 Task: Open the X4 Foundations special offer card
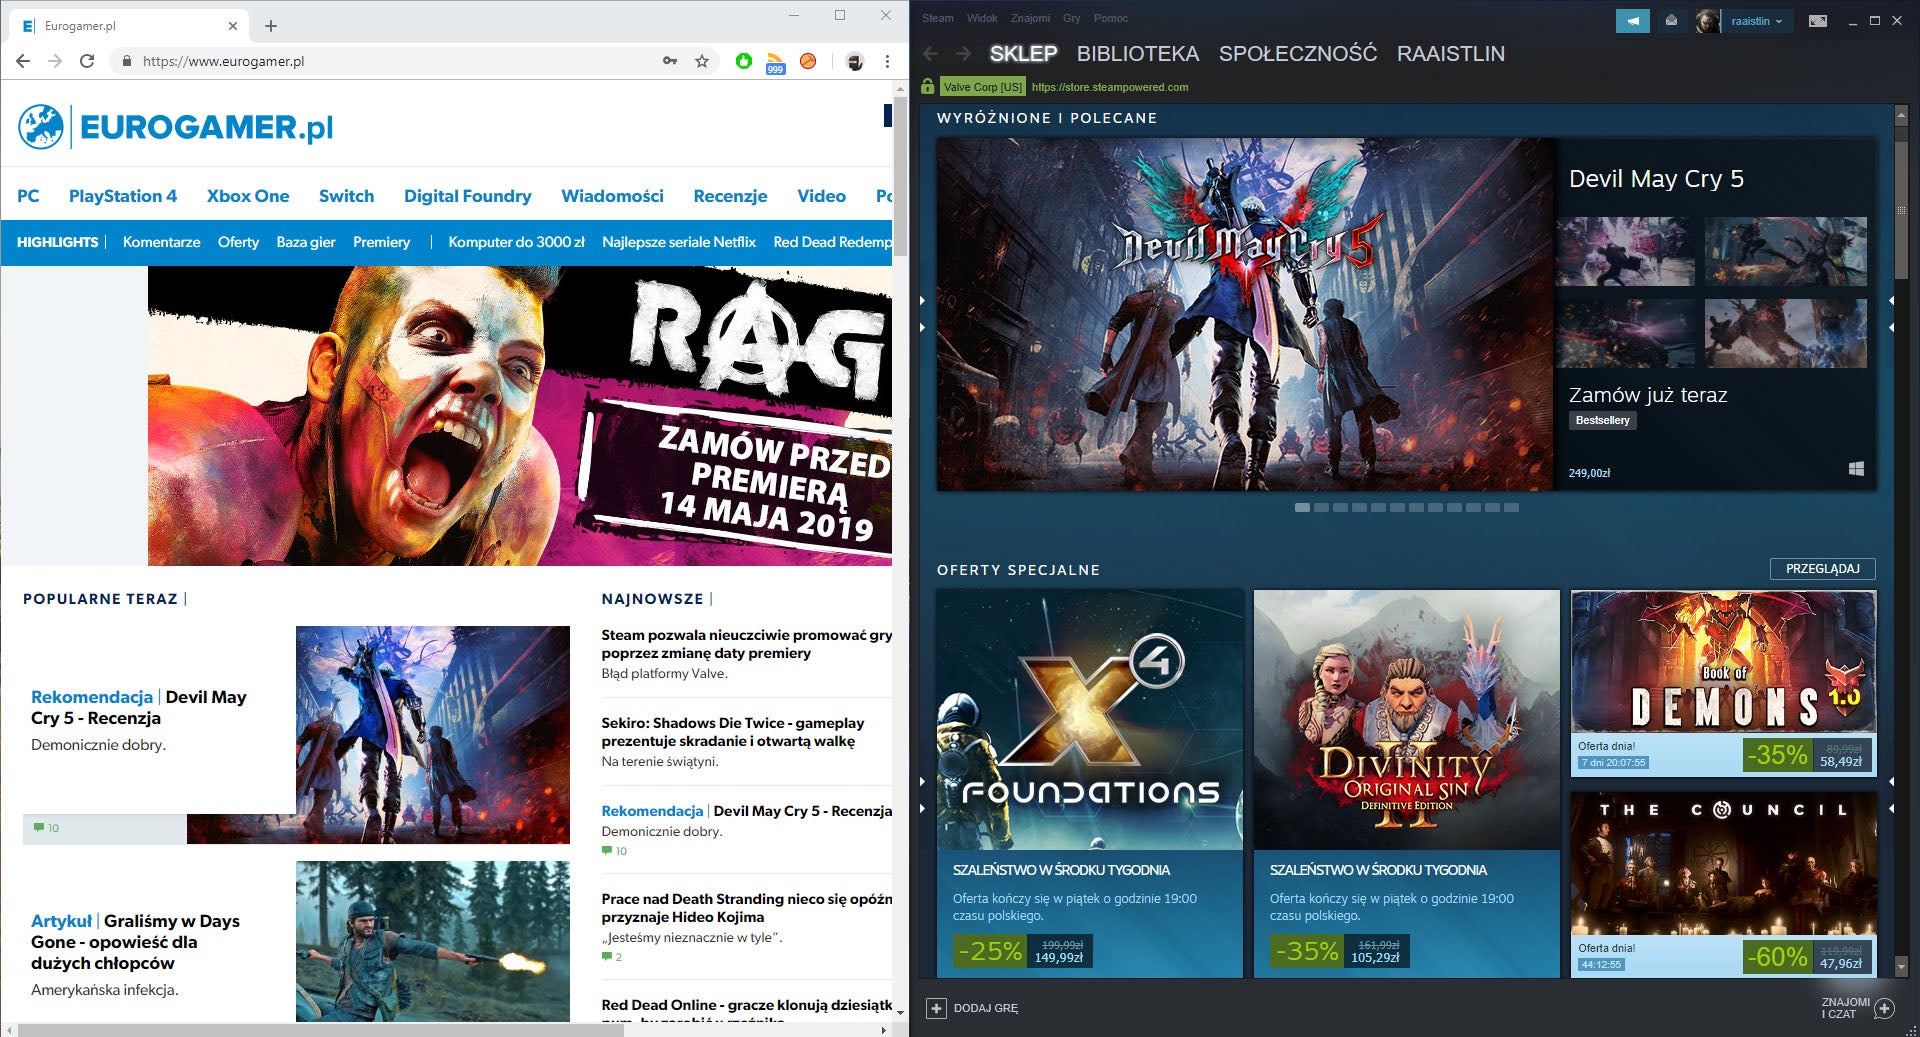(x=1089, y=783)
